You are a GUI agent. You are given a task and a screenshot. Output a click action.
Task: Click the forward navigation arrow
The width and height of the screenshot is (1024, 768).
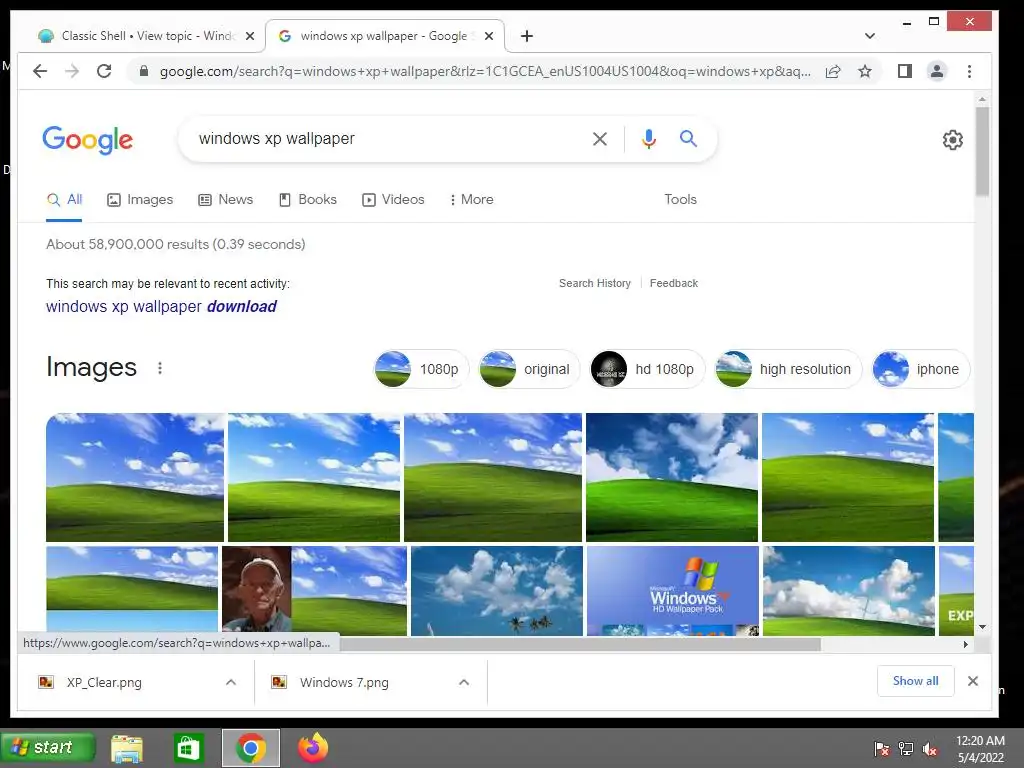pyautogui.click(x=72, y=71)
